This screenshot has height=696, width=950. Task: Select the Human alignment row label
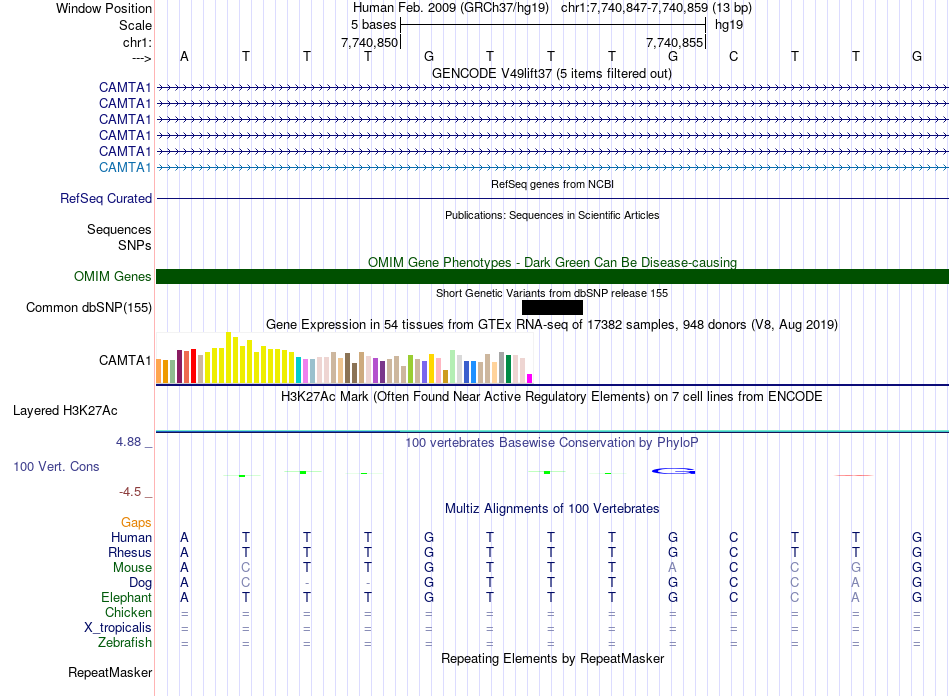click(x=131, y=537)
